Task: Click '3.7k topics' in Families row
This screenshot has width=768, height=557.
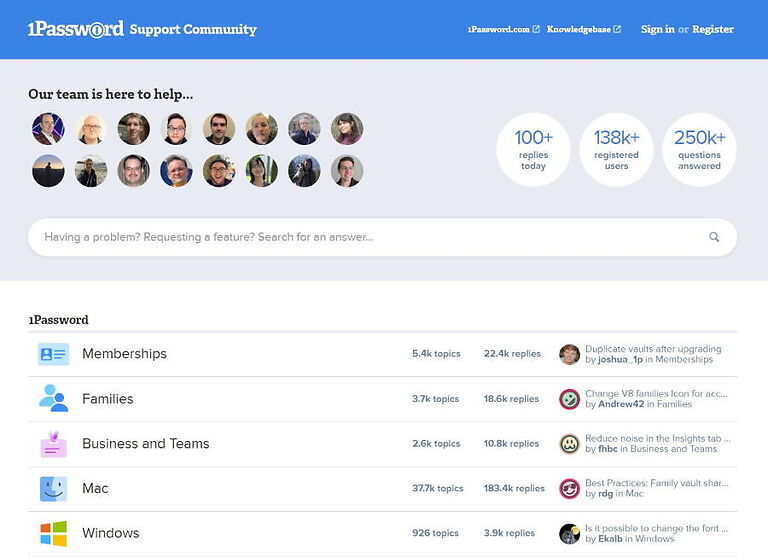Action: [x=435, y=399]
